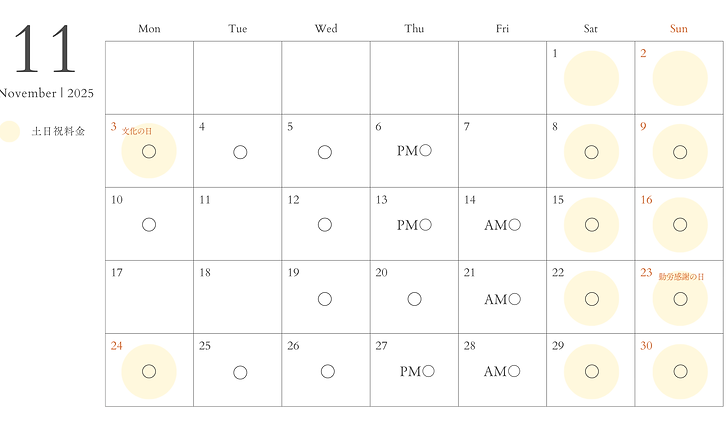Select the AM circle on November 14
The image size is (727, 425).
(514, 225)
